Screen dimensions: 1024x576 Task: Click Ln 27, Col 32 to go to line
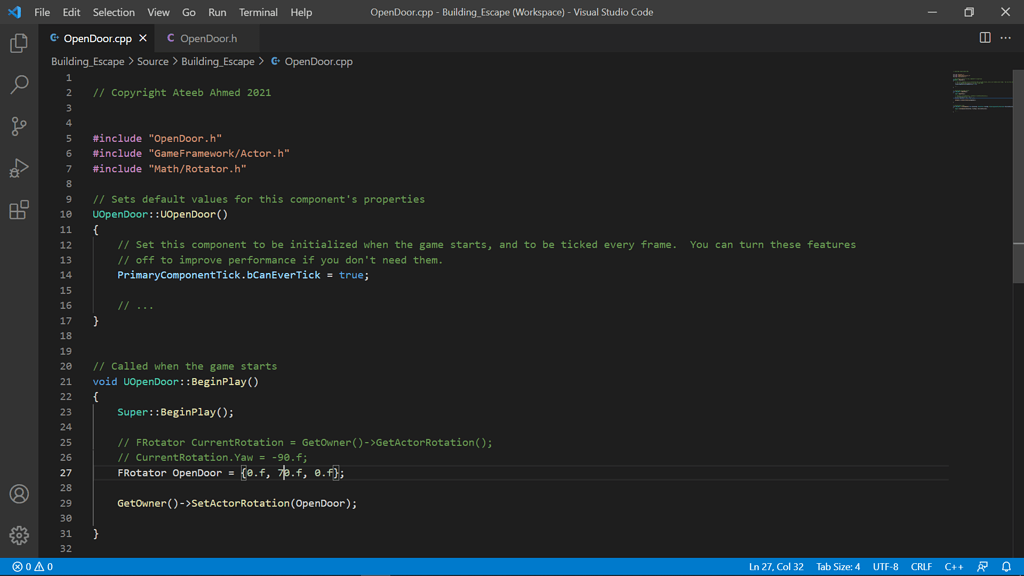pyautogui.click(x=776, y=566)
